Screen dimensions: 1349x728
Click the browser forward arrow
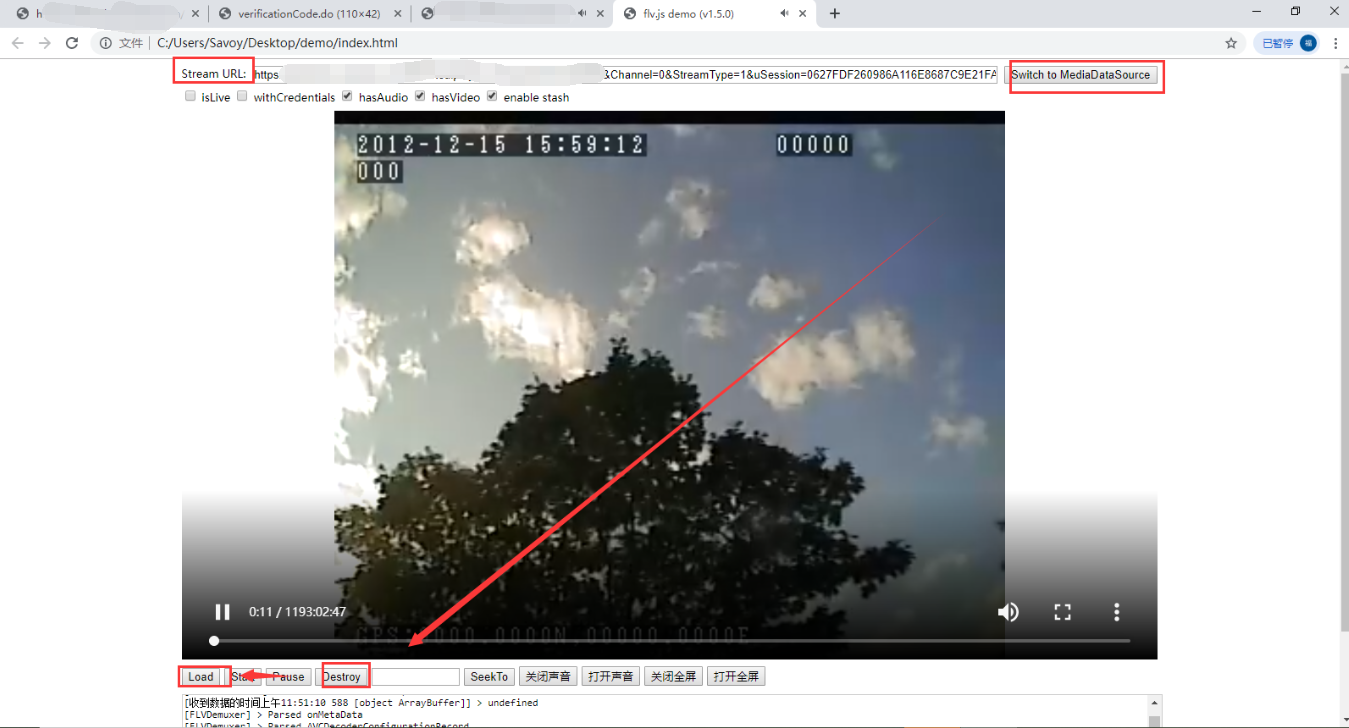pos(44,43)
